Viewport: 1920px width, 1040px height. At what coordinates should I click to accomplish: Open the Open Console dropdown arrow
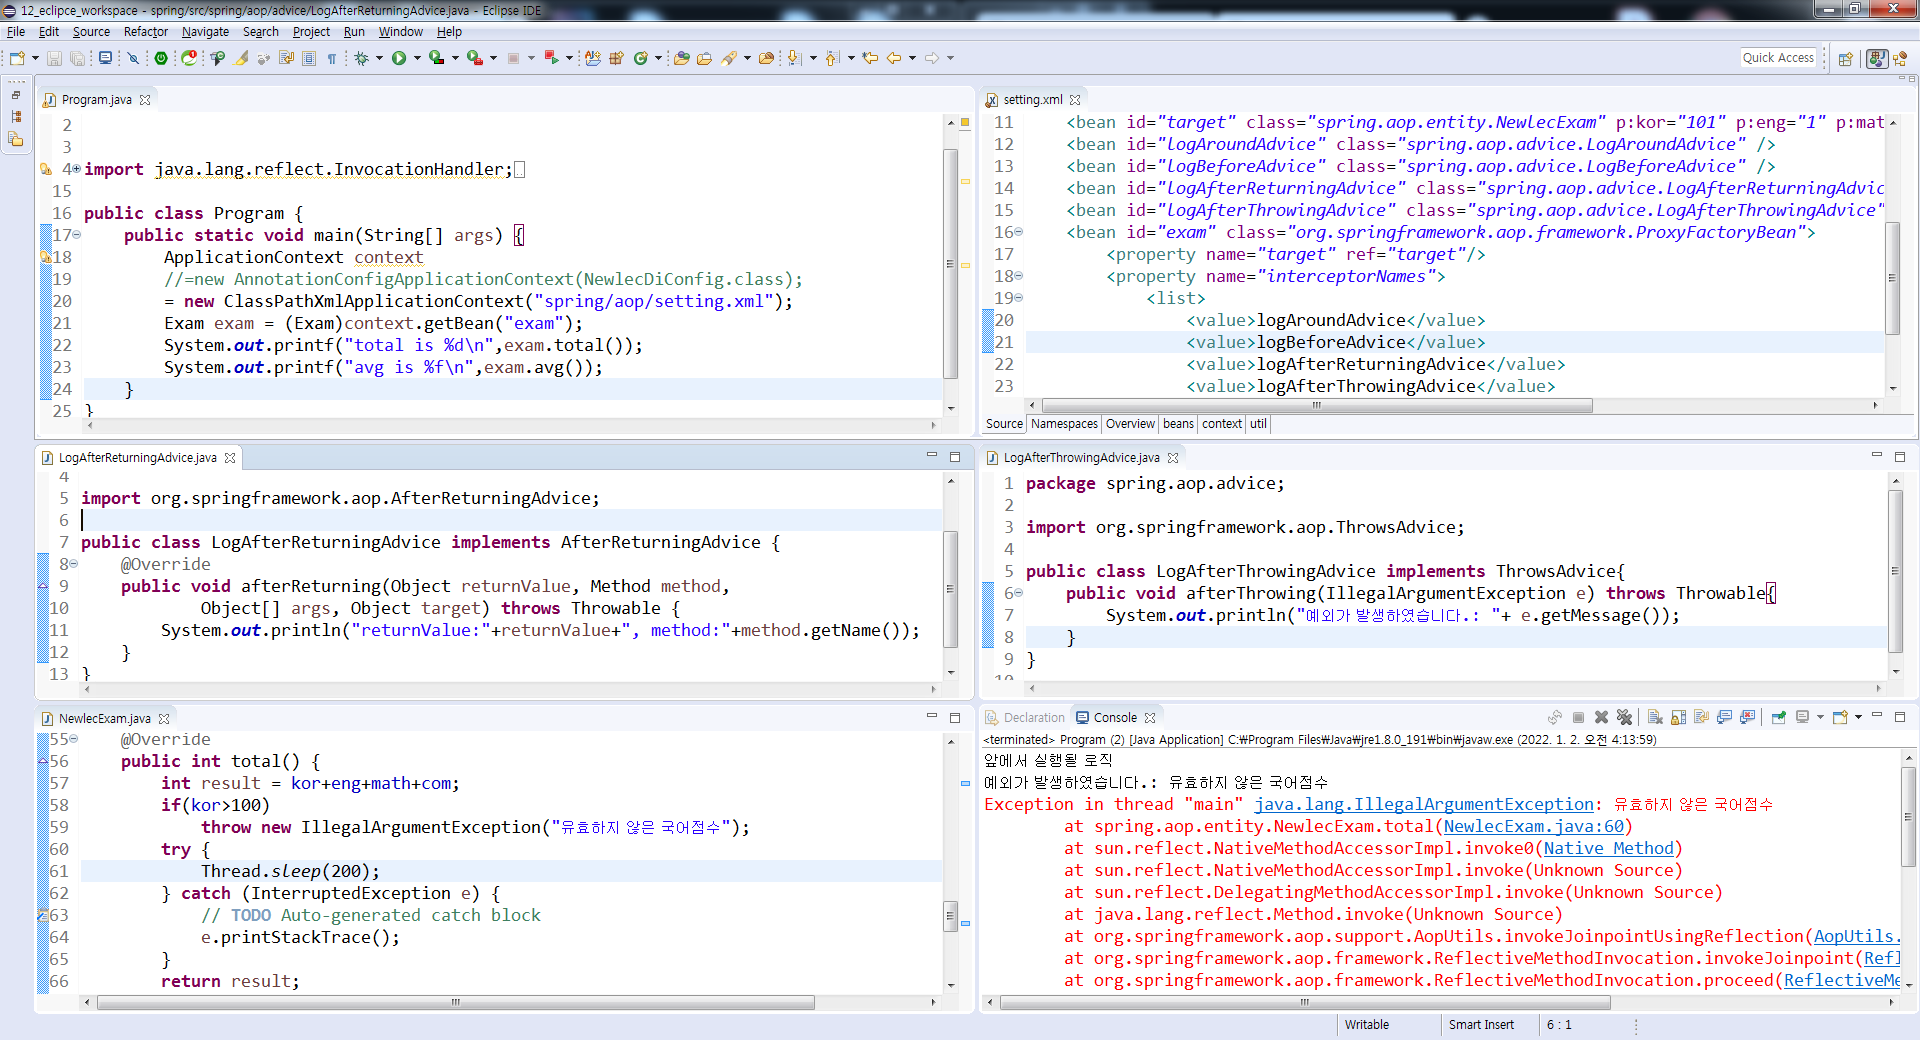pos(1858,717)
